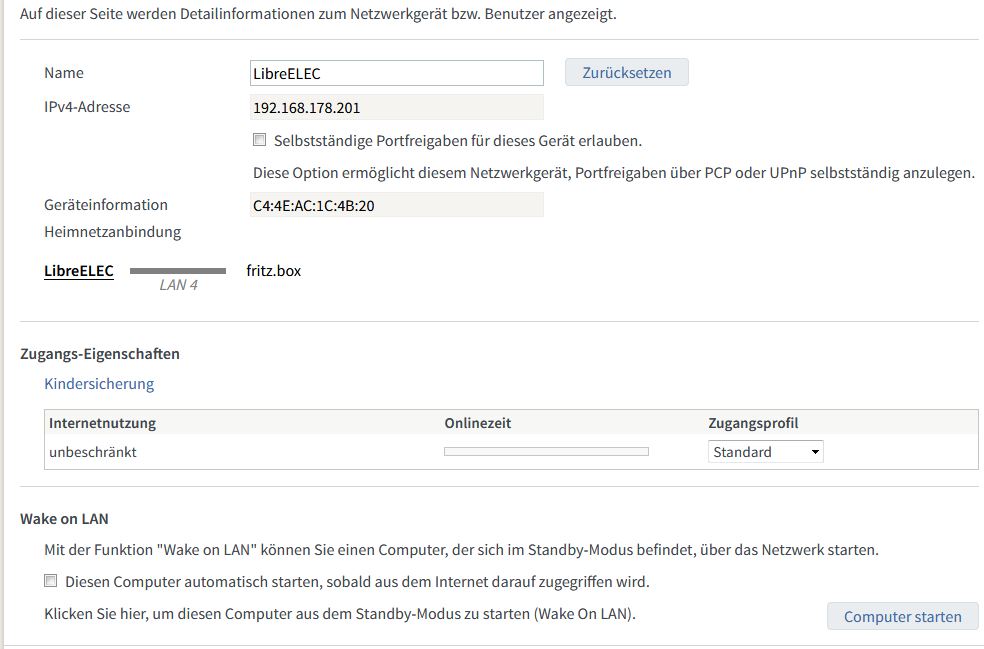Click the LAN 4 port label
This screenshot has height=649, width=984.
point(178,286)
